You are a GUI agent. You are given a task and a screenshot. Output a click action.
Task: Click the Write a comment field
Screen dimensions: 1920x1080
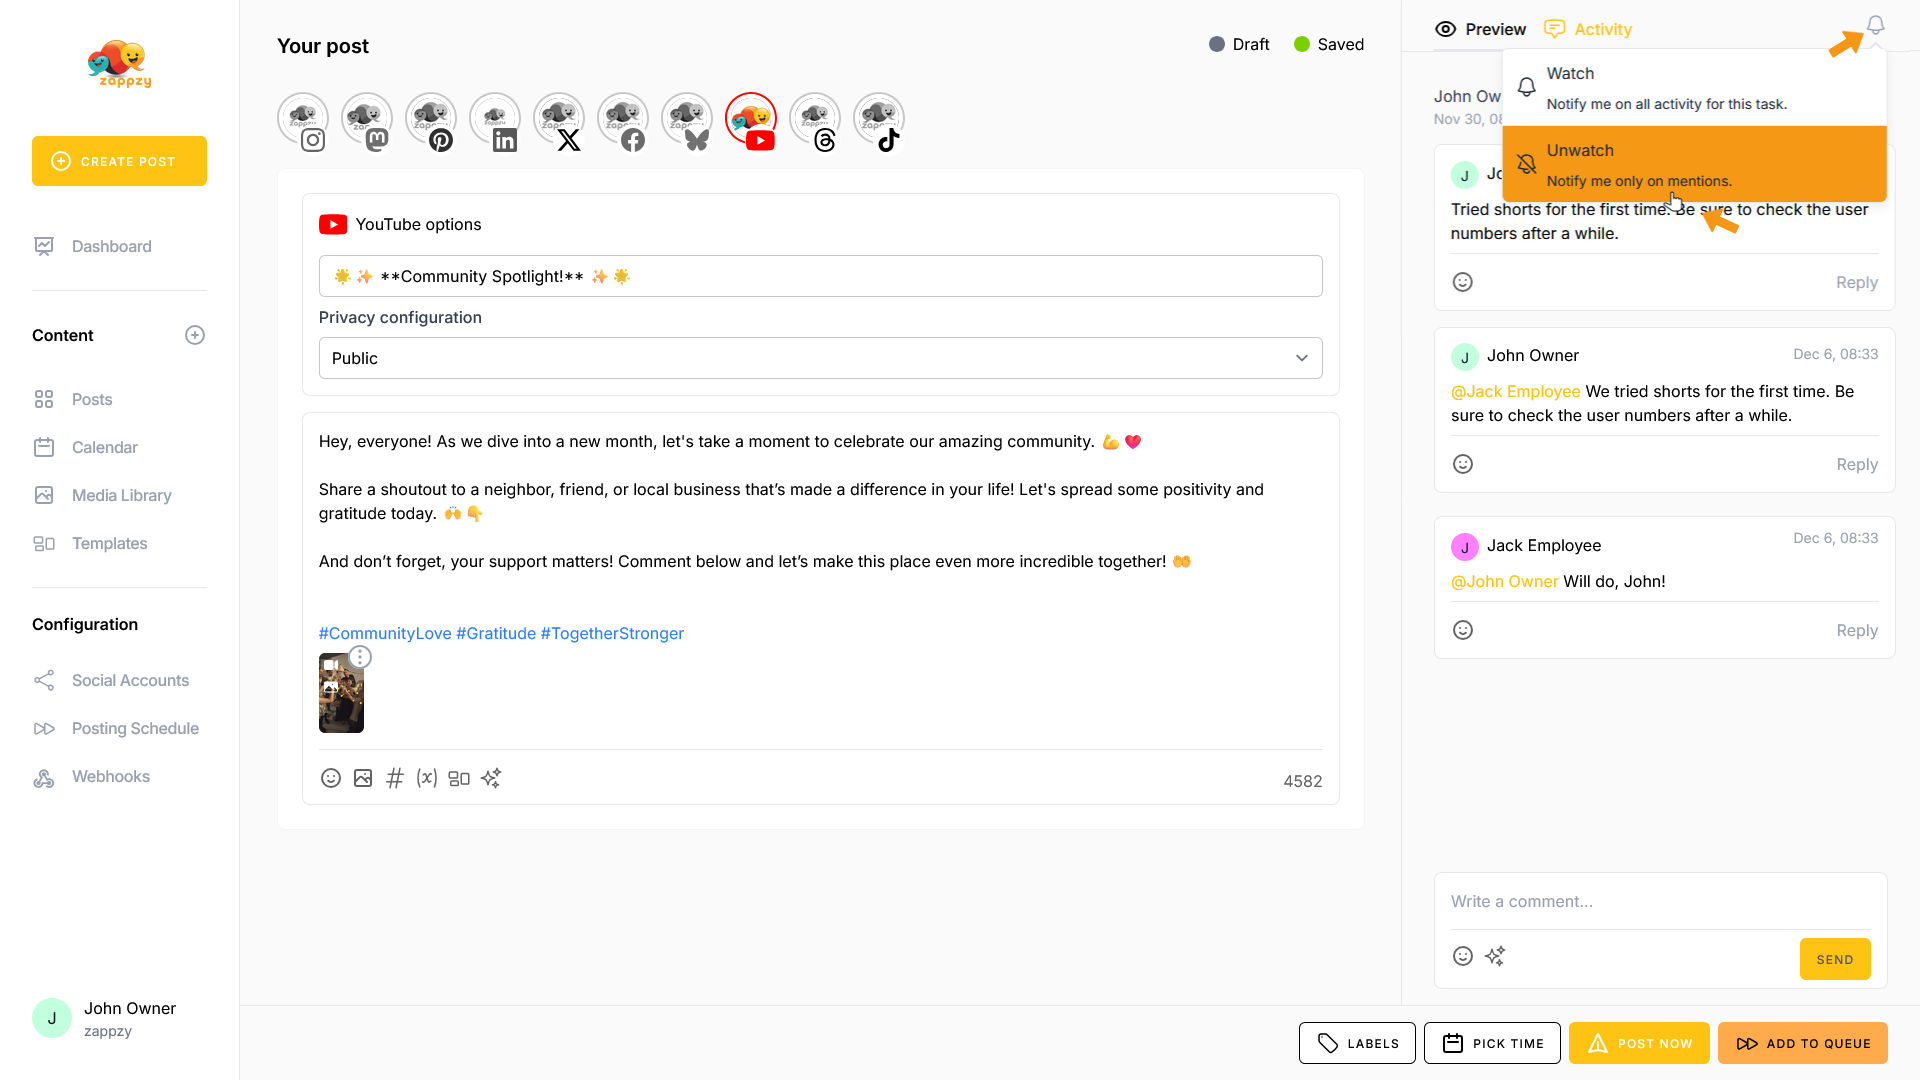tap(1660, 901)
